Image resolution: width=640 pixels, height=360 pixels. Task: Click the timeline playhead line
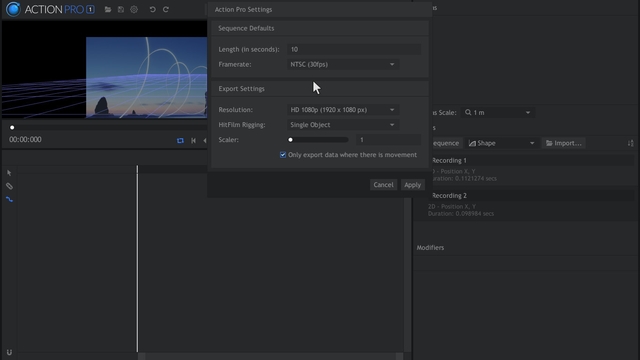[137, 259]
